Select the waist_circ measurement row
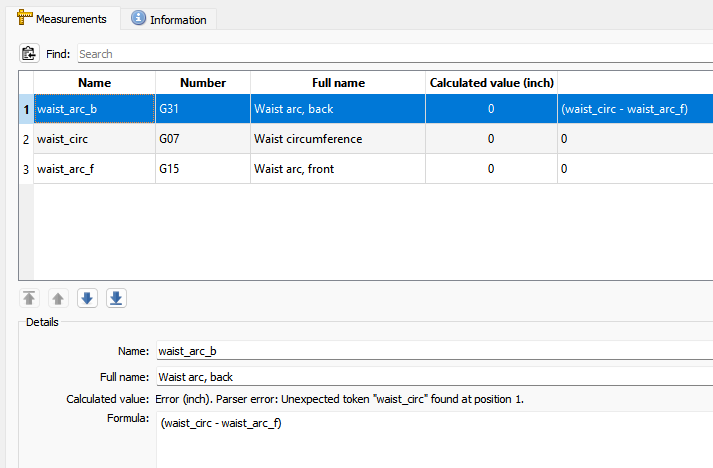Viewport: 713px width, 468px height. point(94,139)
